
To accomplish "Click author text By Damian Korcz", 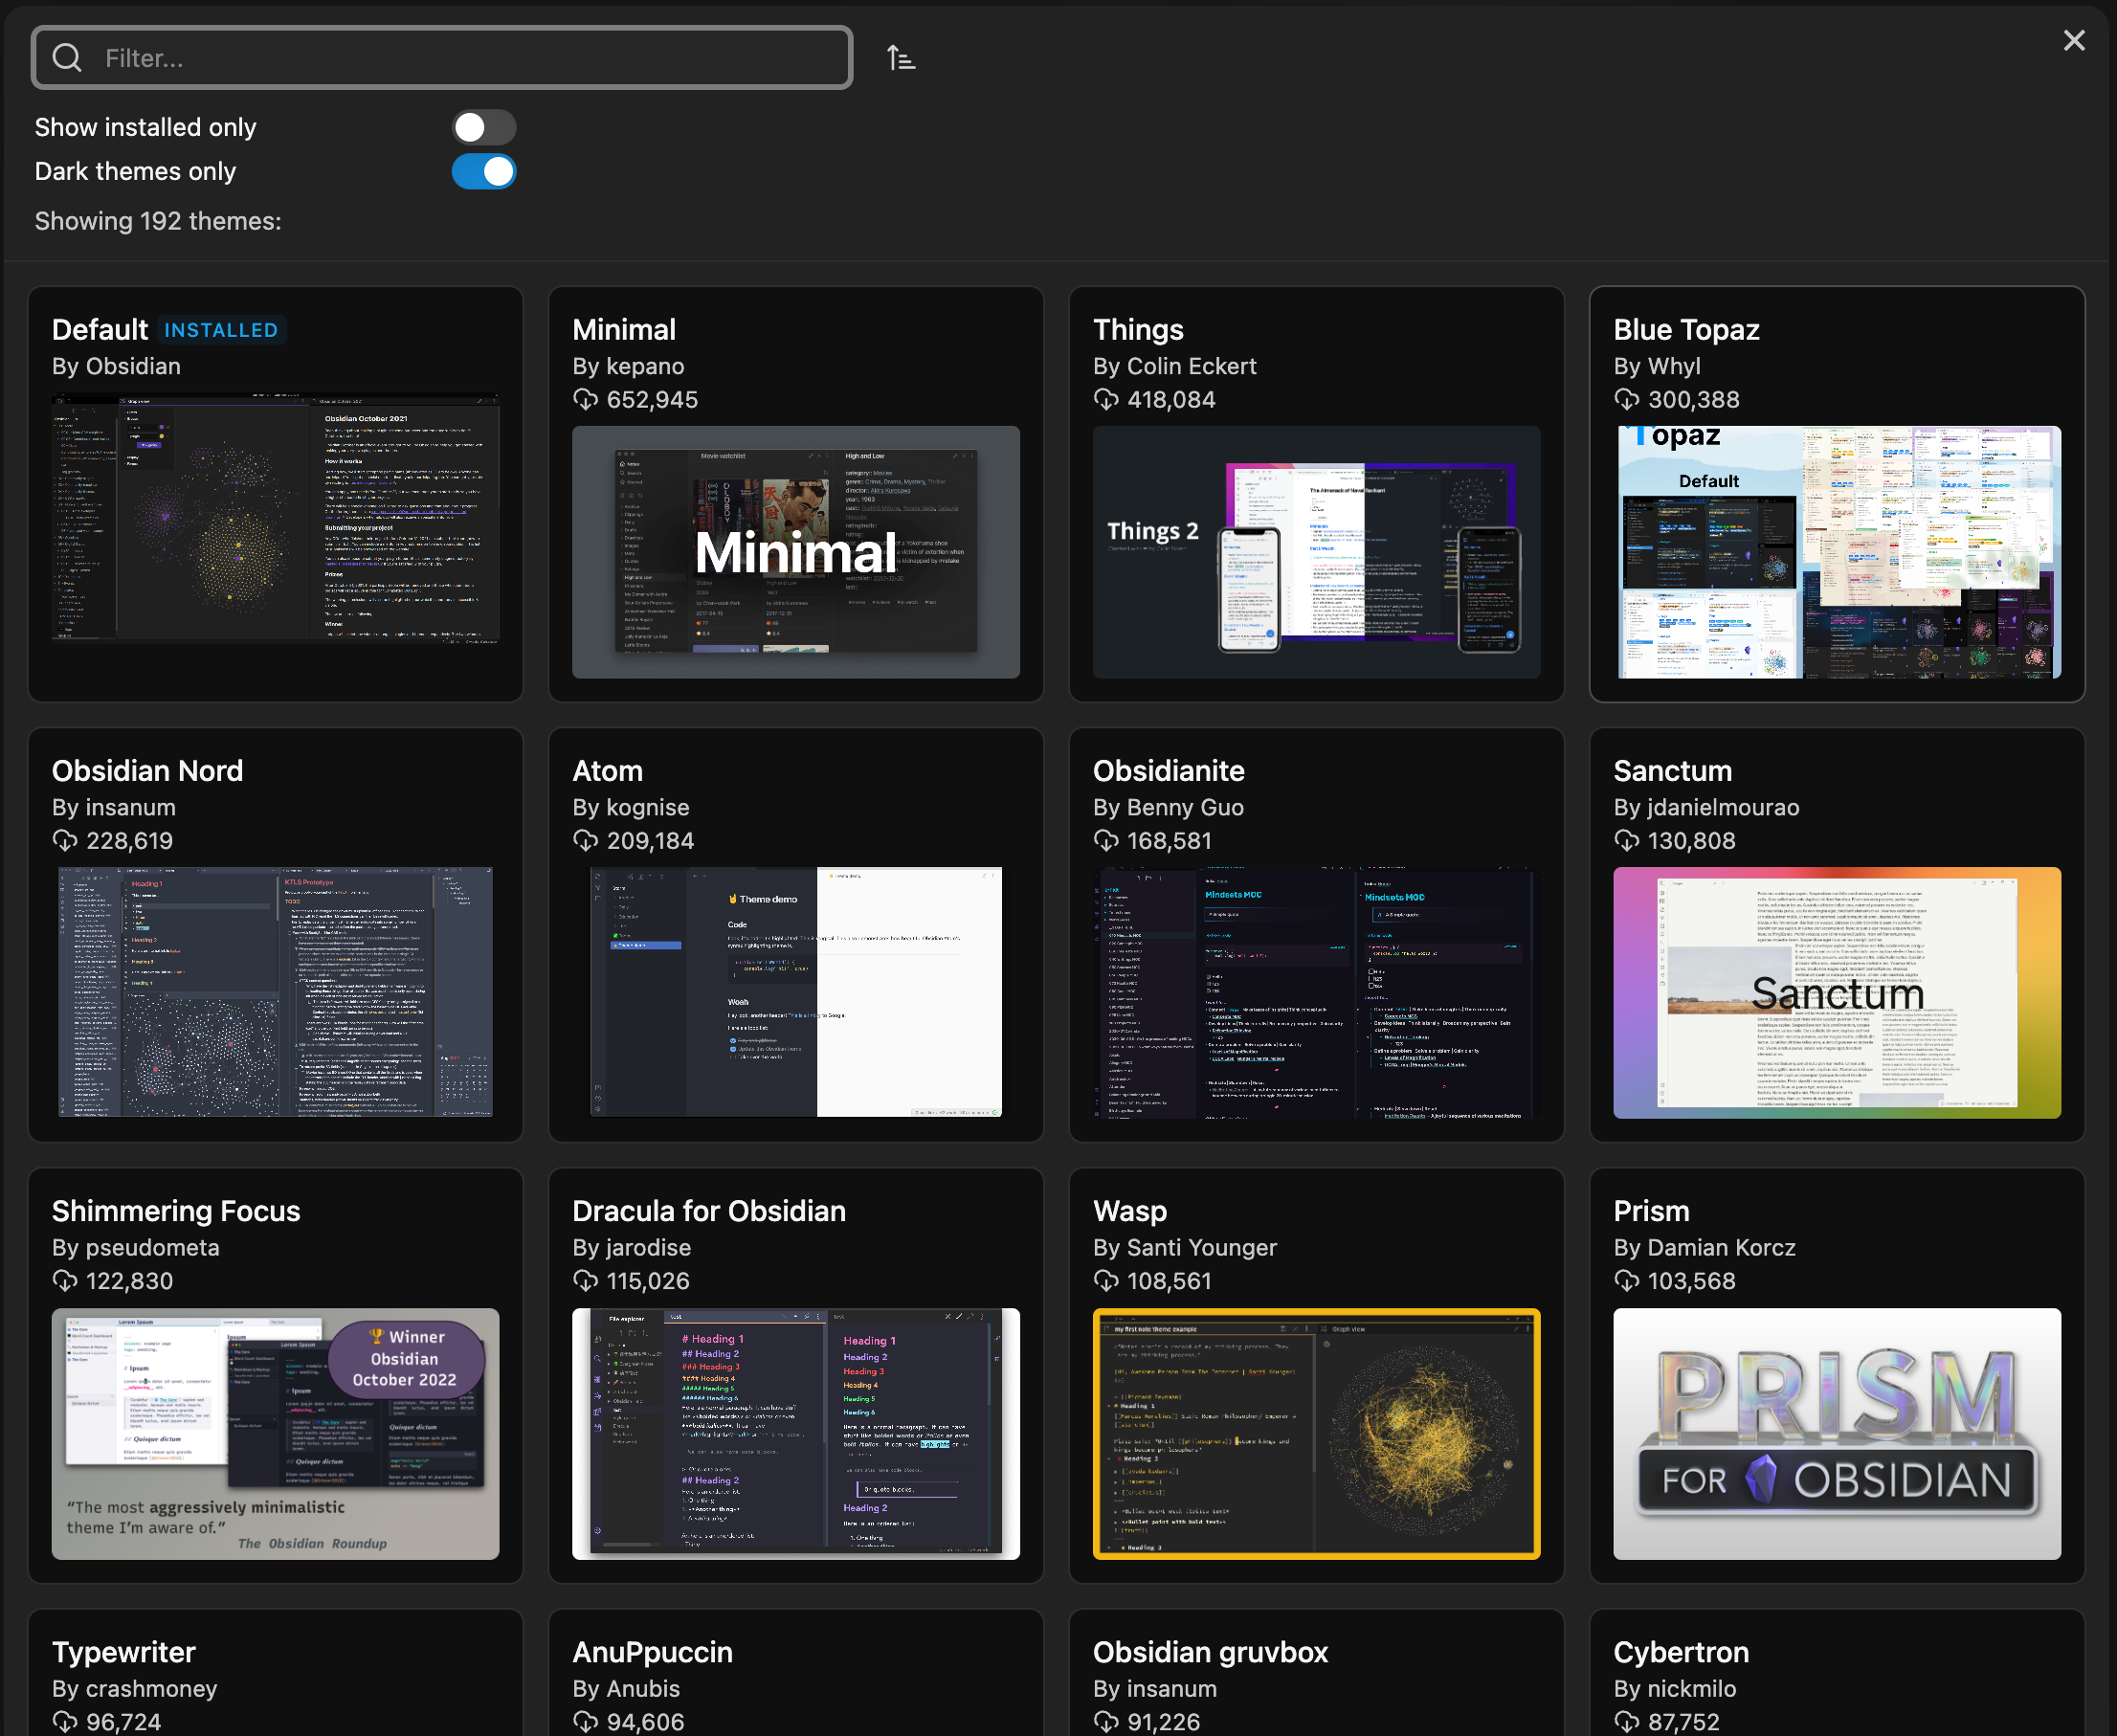I will (1704, 1247).
